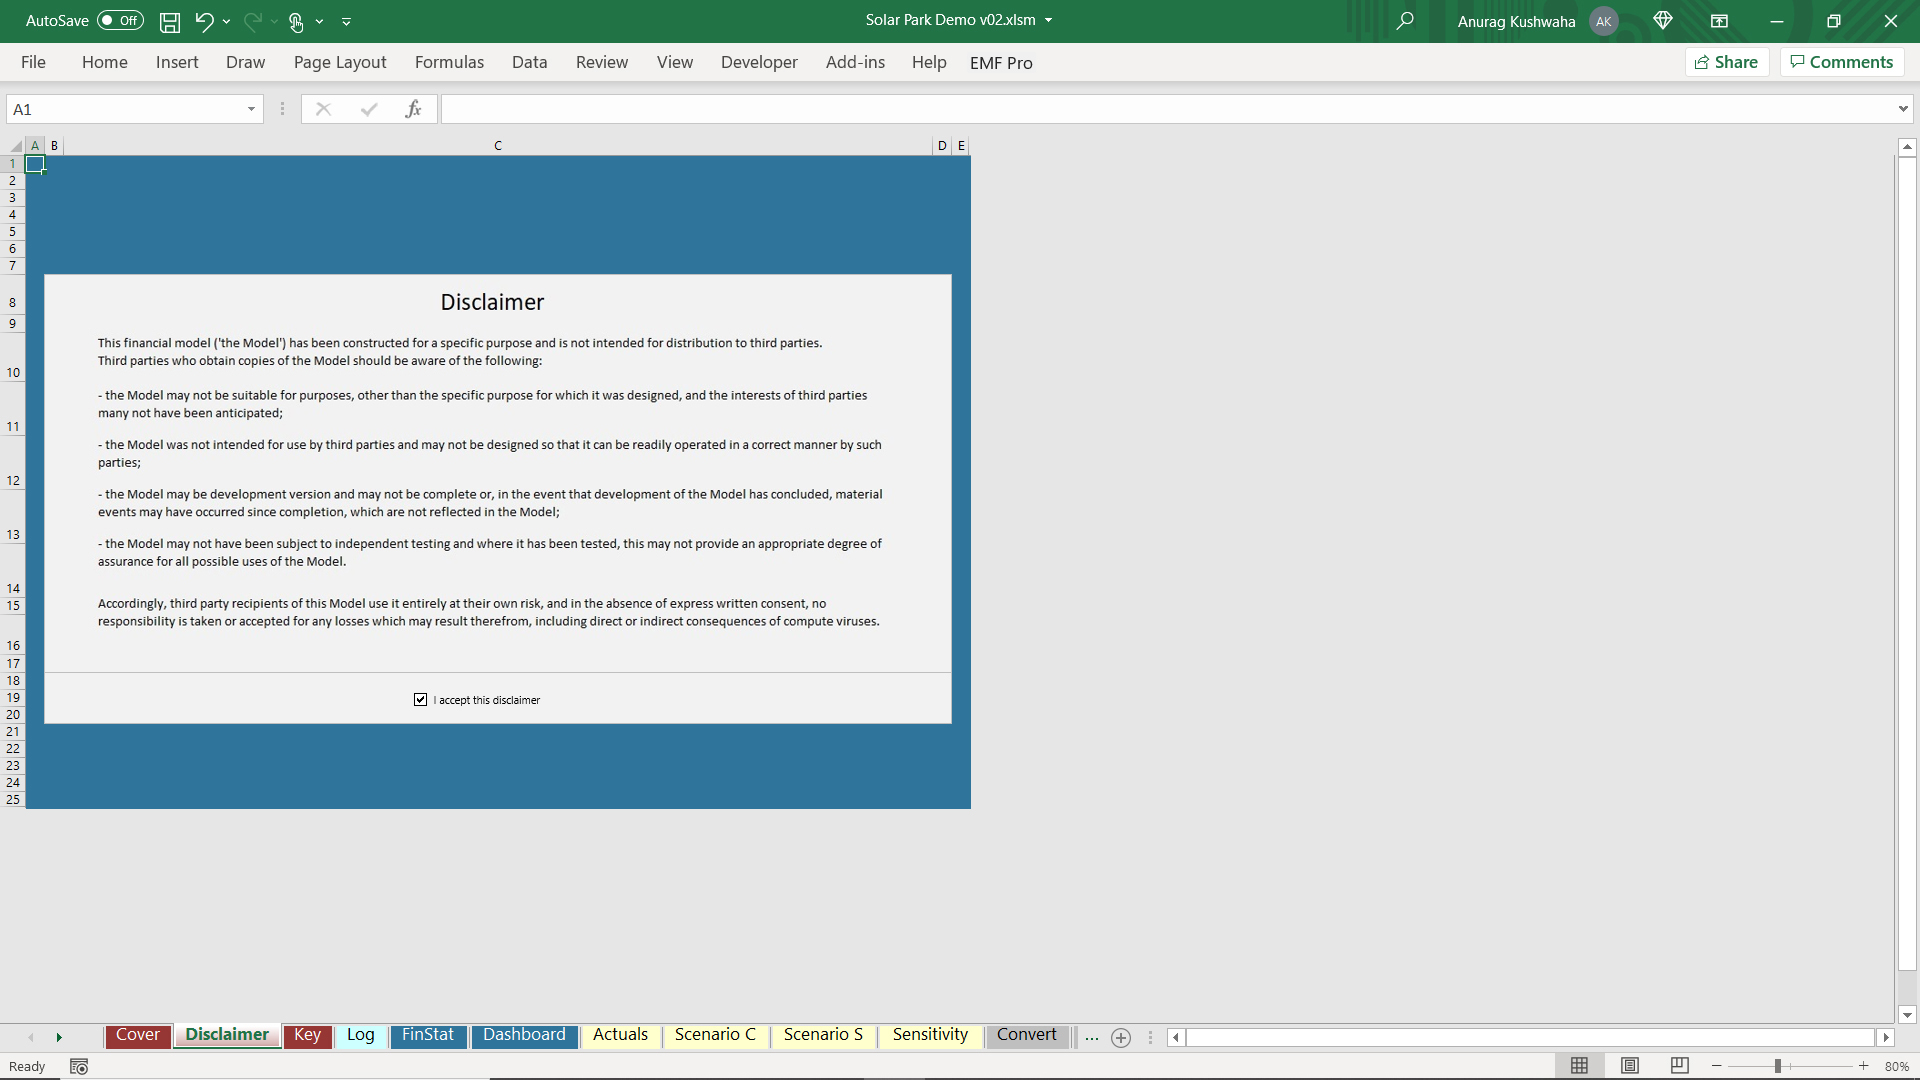Click the Touch/Mouse mode icon
This screenshot has height=1080, width=1920.
(x=296, y=21)
